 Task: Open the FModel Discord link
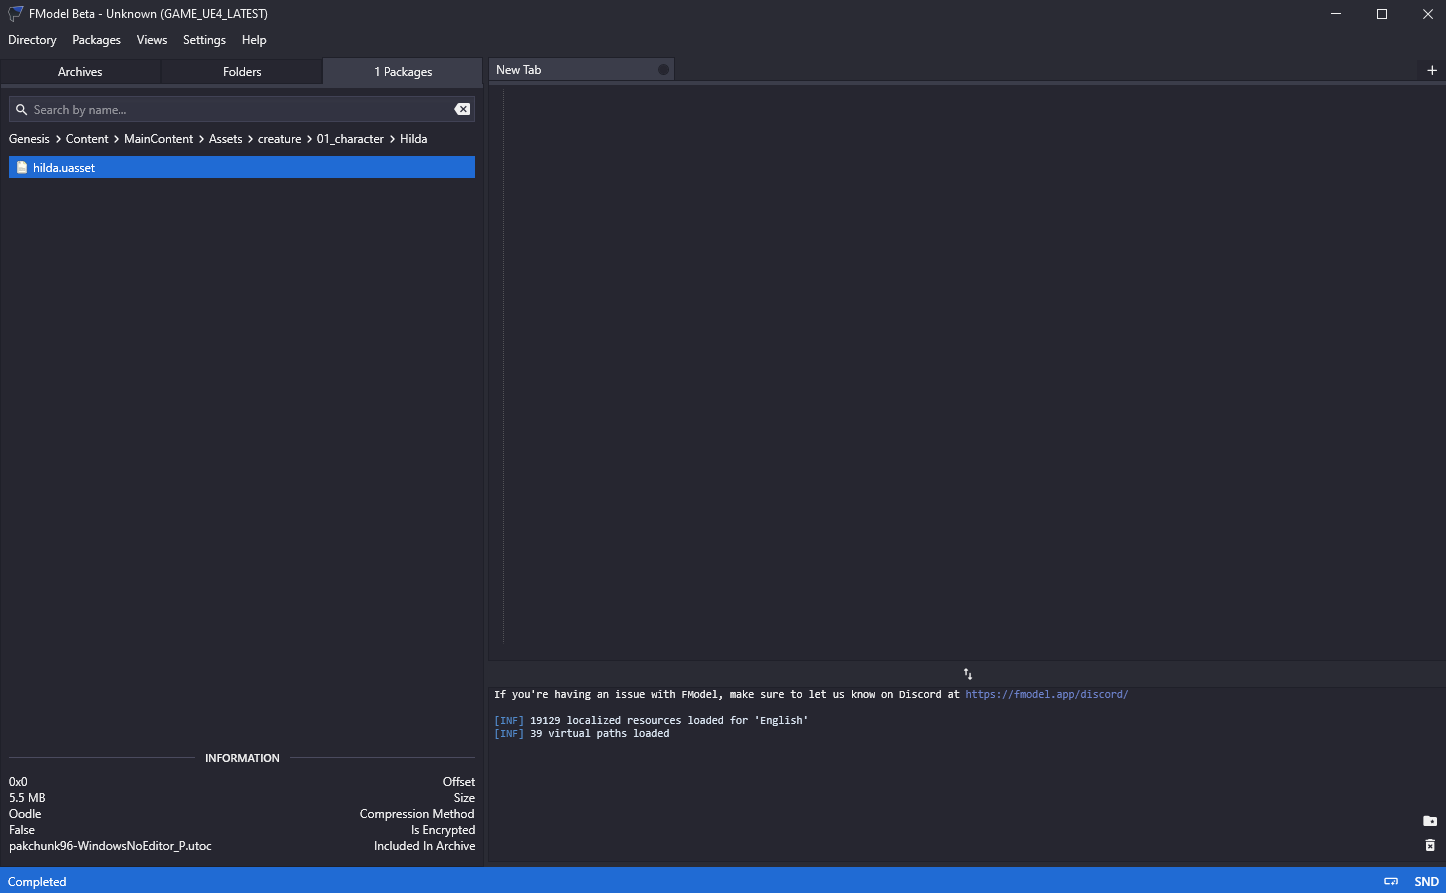pyautogui.click(x=1046, y=694)
